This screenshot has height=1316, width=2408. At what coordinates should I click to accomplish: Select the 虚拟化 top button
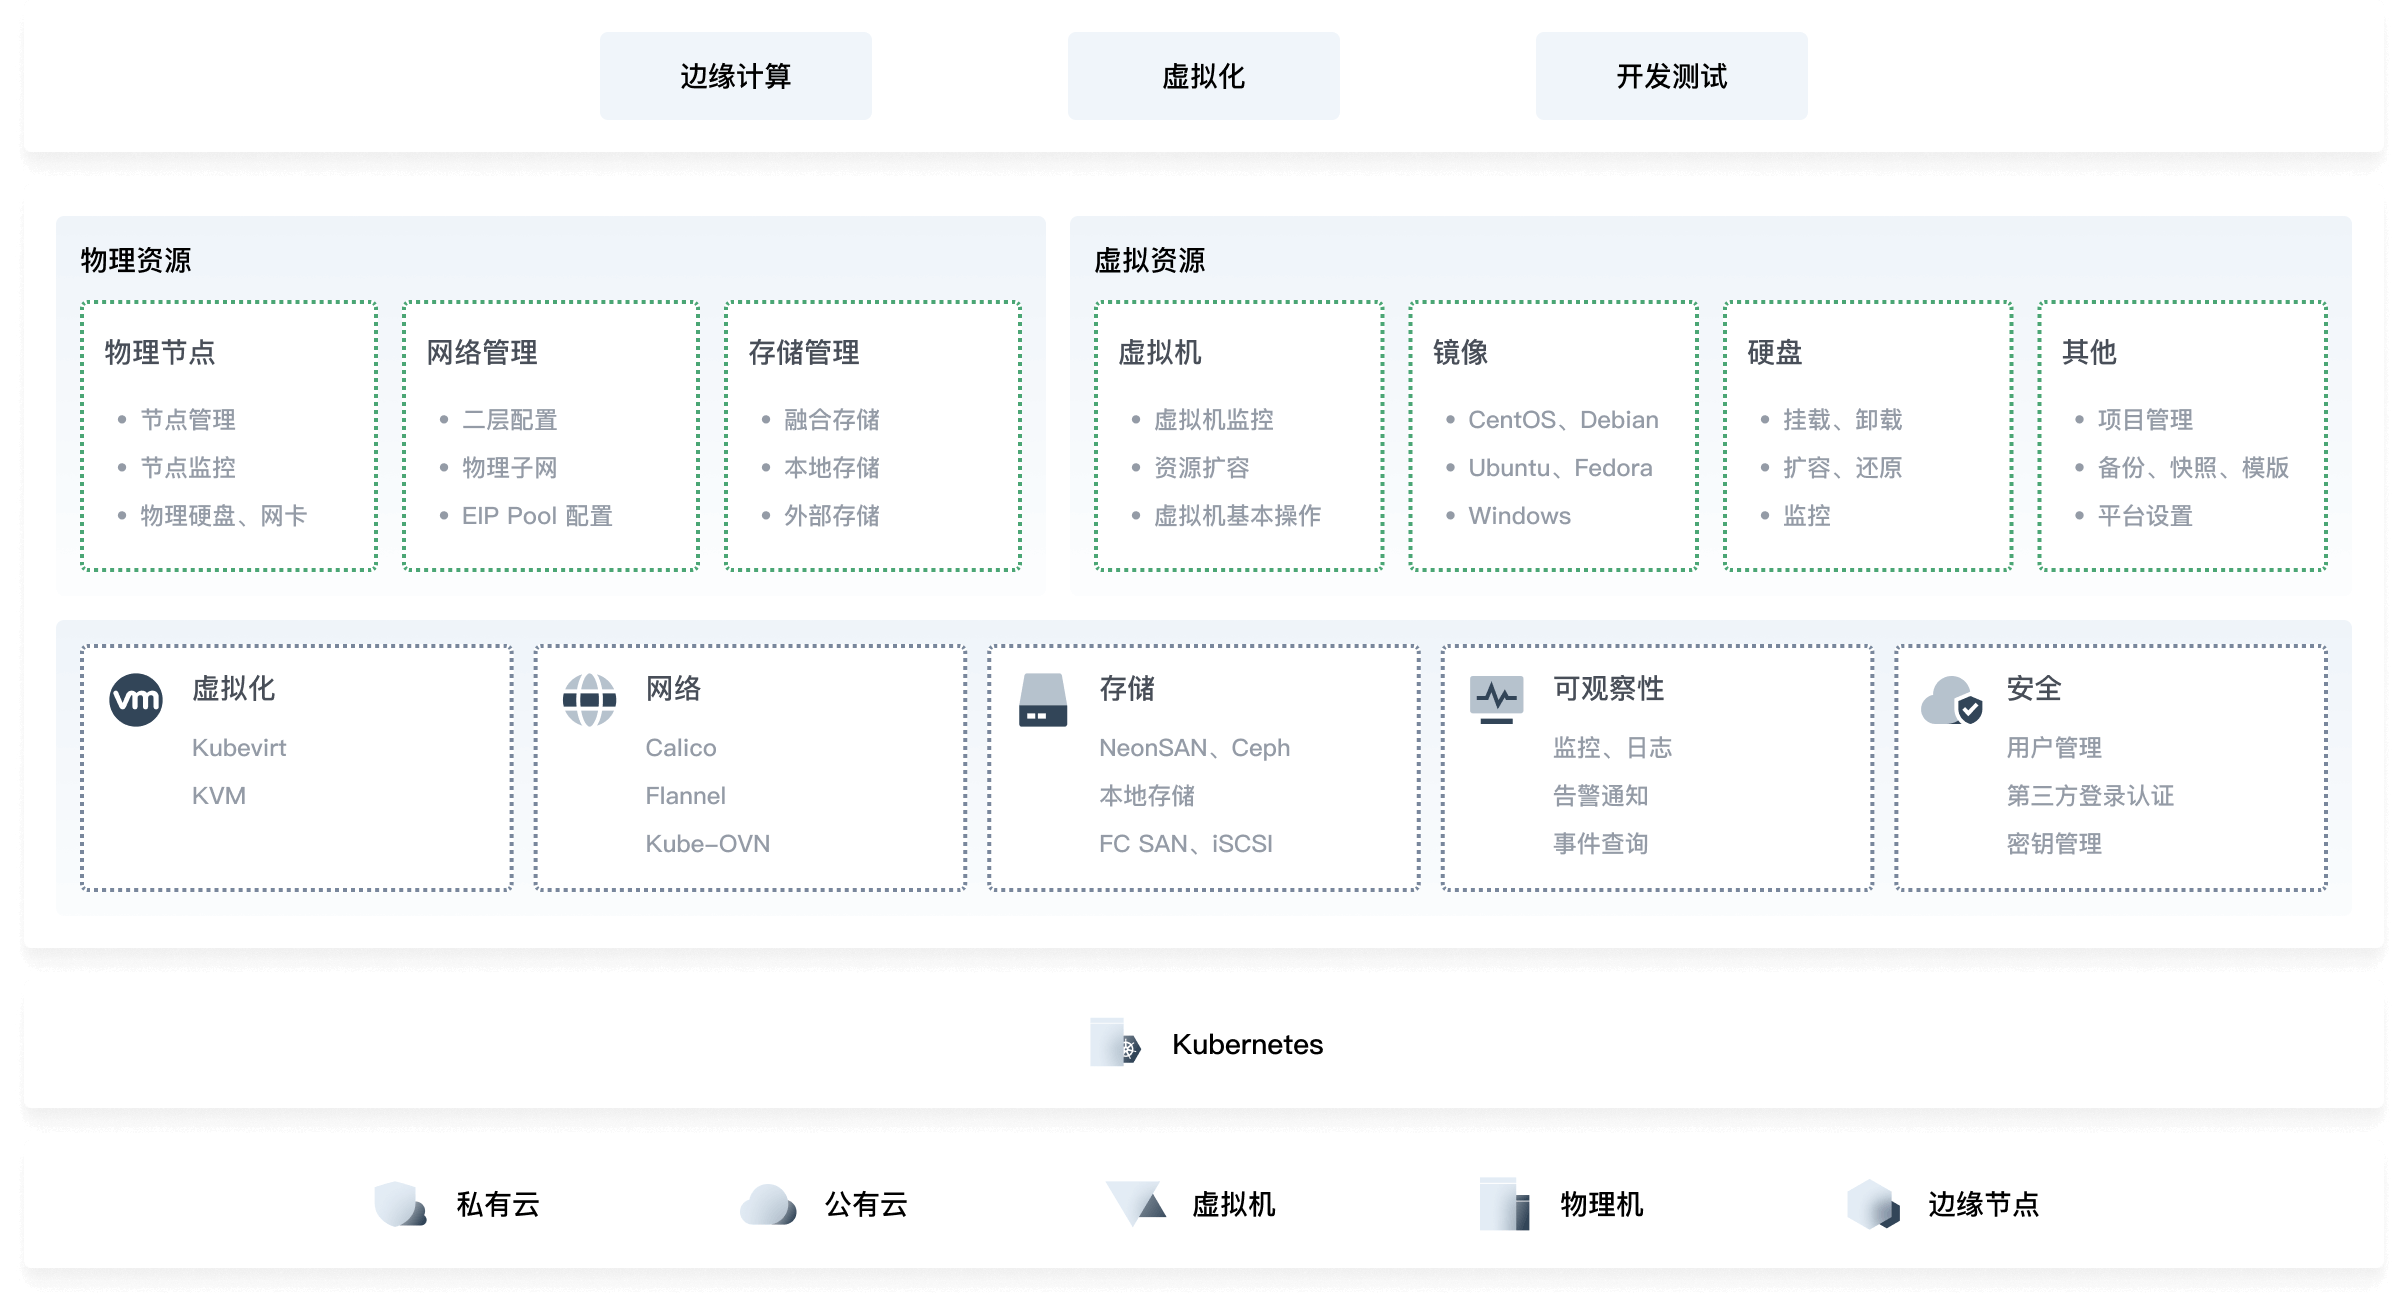click(1204, 76)
